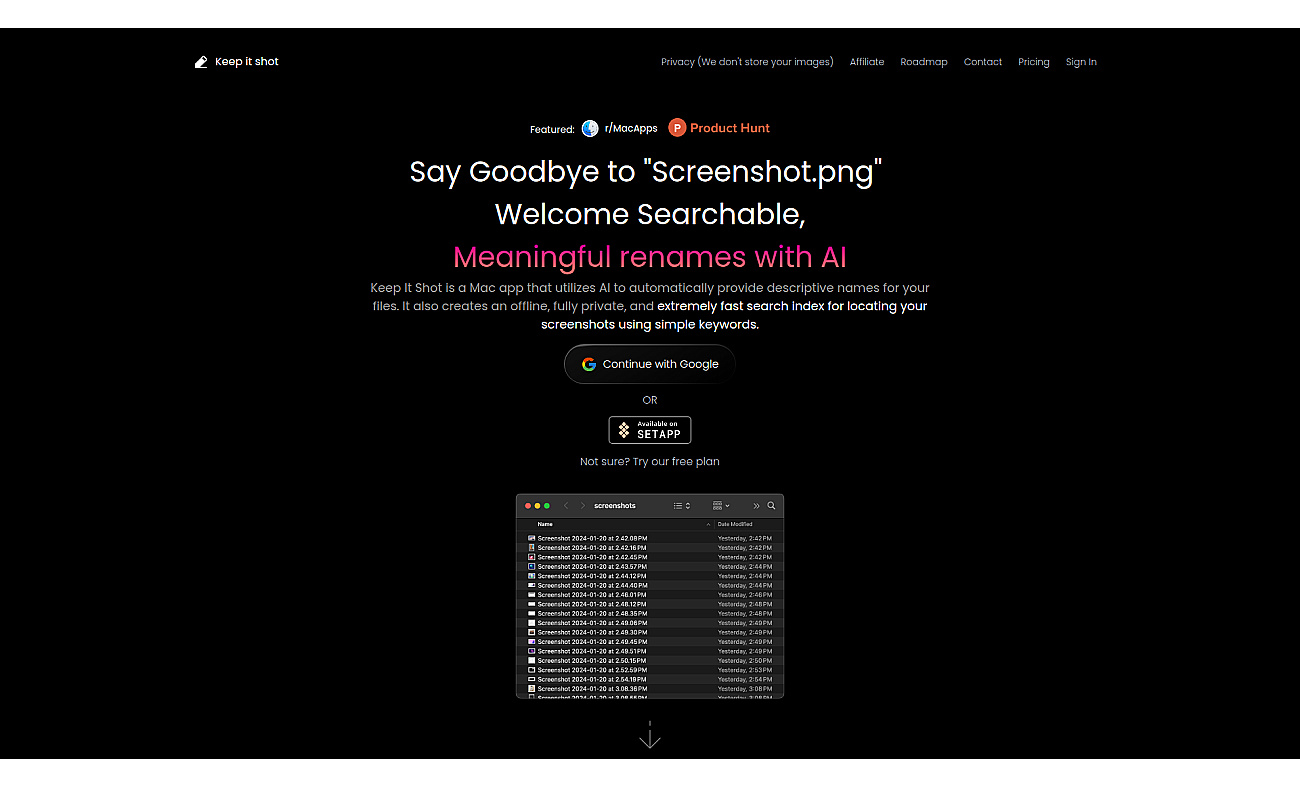Select row Screenshot 2024-01-20 at 2.46.01 PM
The width and height of the screenshot is (1300, 788).
tap(650, 595)
